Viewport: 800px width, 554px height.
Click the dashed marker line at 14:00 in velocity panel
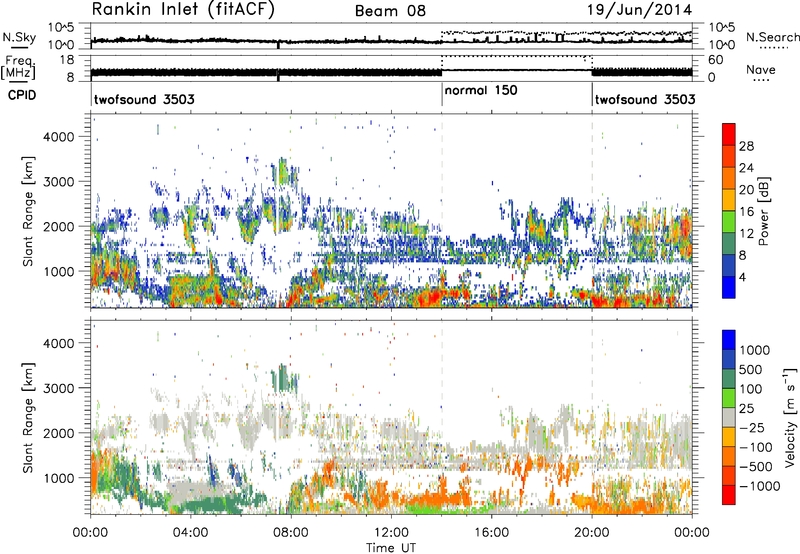pos(442,417)
